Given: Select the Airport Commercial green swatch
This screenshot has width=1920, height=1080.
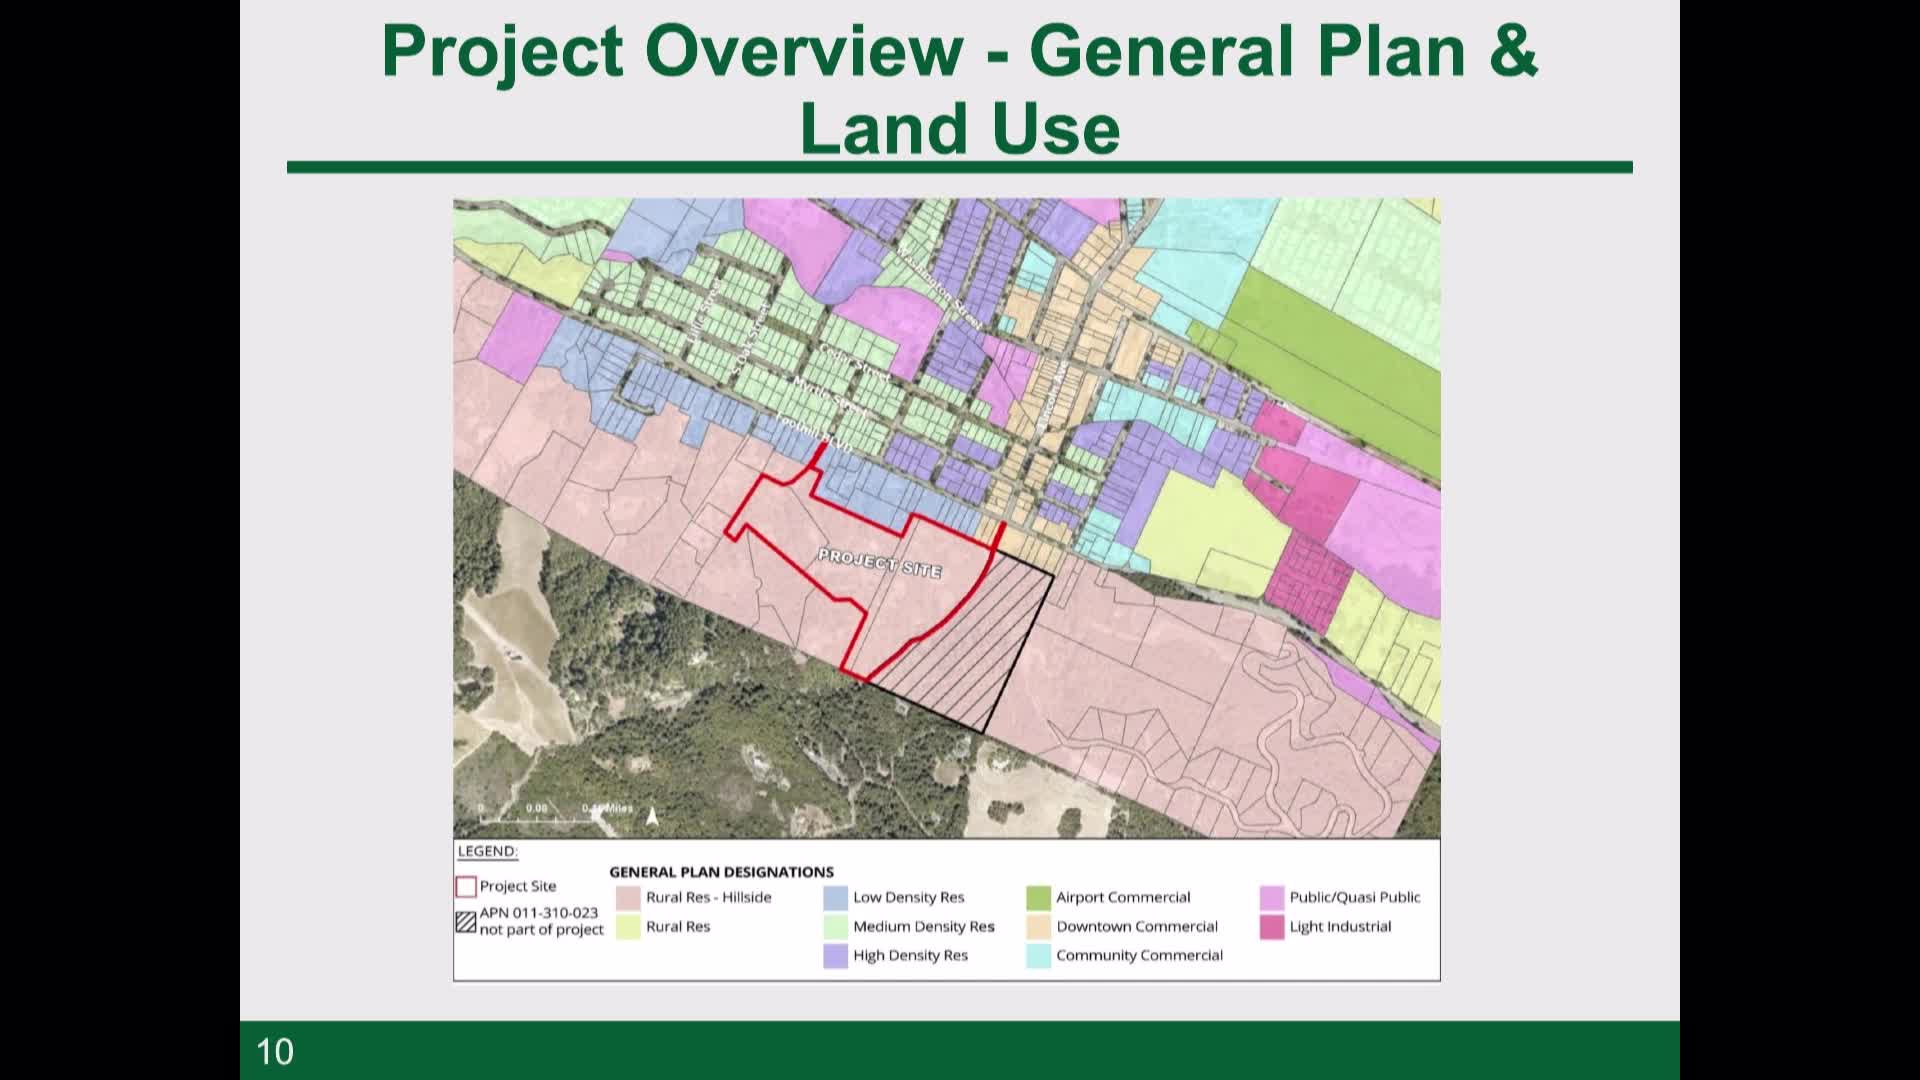Looking at the screenshot, I should point(1038,897).
